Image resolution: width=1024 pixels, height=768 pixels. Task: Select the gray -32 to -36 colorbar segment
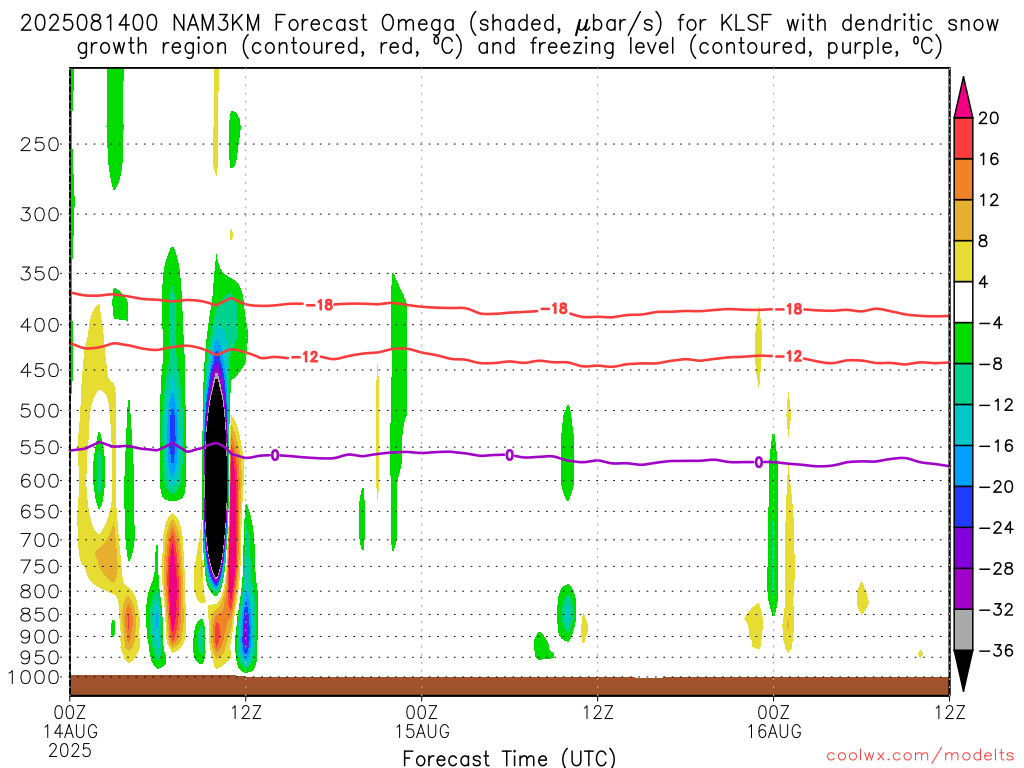point(963,630)
